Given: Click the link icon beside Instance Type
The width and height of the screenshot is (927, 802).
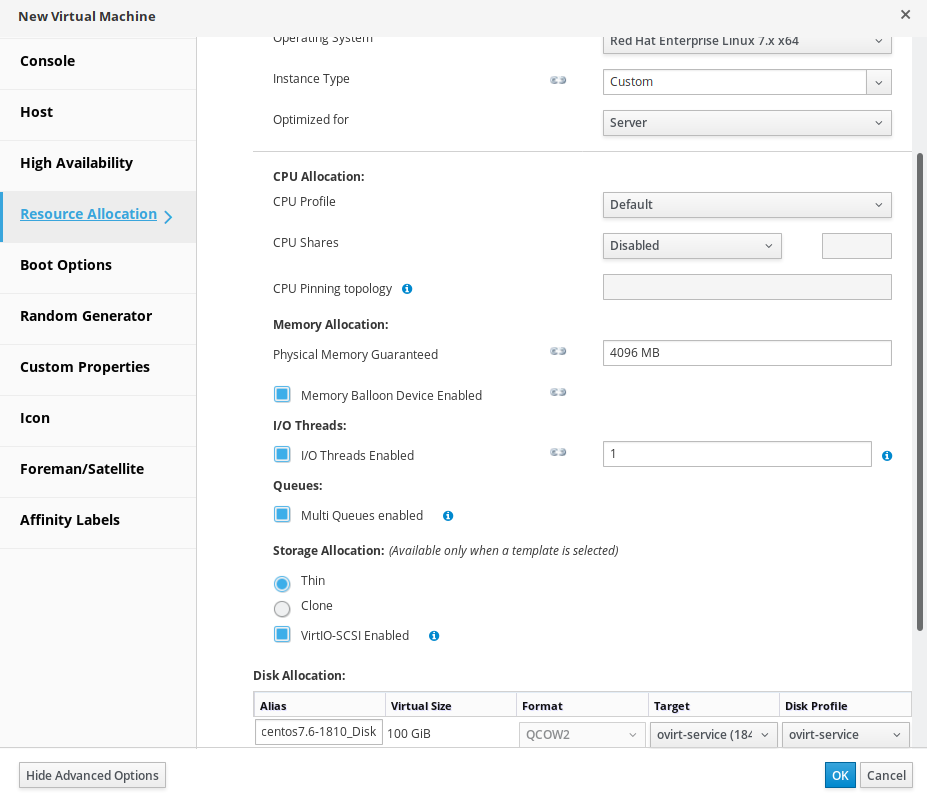Looking at the screenshot, I should (x=558, y=80).
